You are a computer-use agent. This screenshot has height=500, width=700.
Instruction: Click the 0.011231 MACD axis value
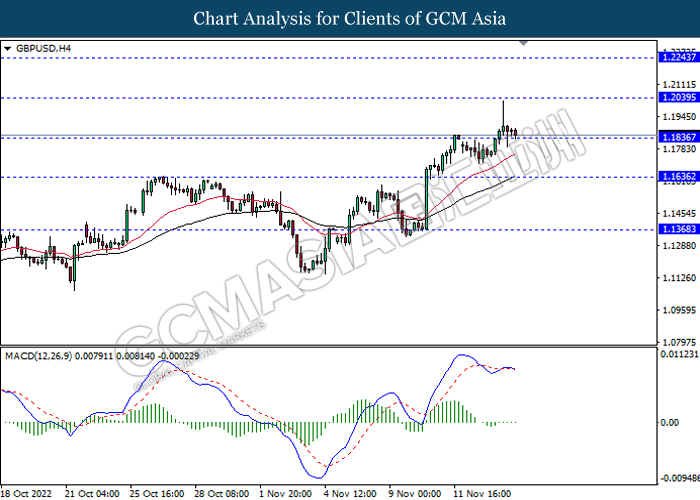point(679,354)
